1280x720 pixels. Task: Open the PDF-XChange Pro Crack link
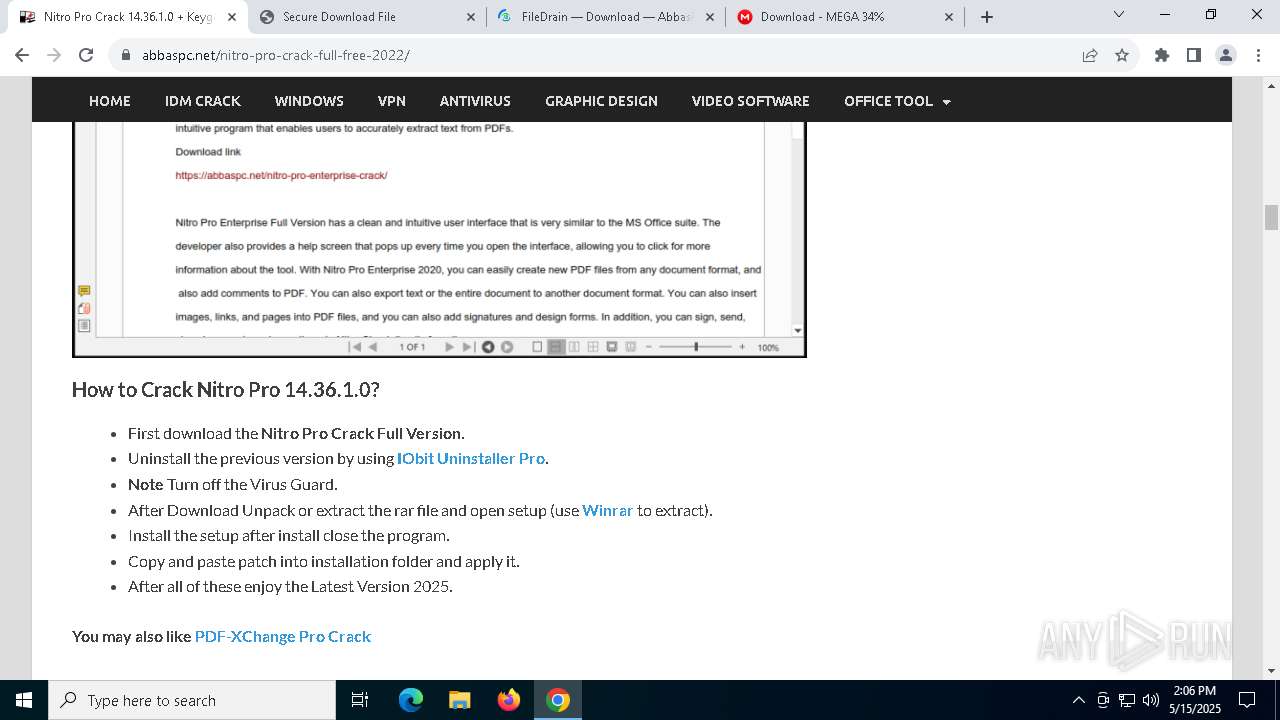[283, 636]
